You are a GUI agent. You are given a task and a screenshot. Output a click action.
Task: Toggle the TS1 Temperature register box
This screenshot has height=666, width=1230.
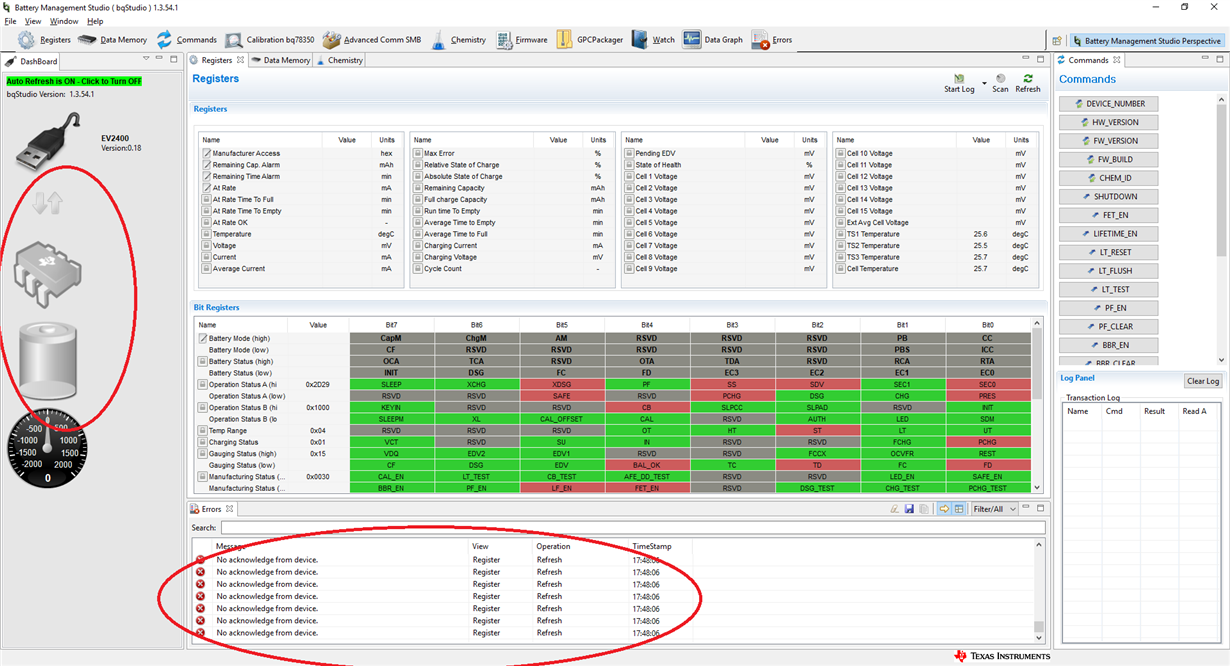pyautogui.click(x=840, y=234)
